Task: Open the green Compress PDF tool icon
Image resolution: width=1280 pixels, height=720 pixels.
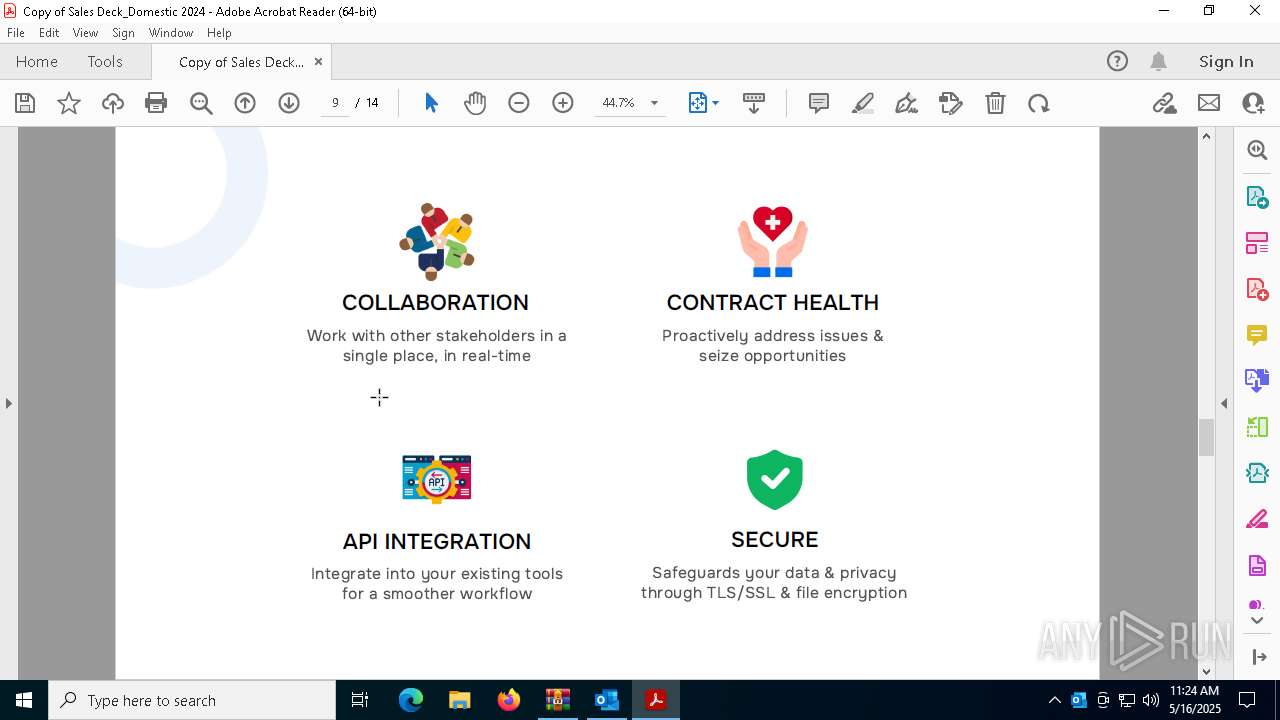Action: 1257,427
